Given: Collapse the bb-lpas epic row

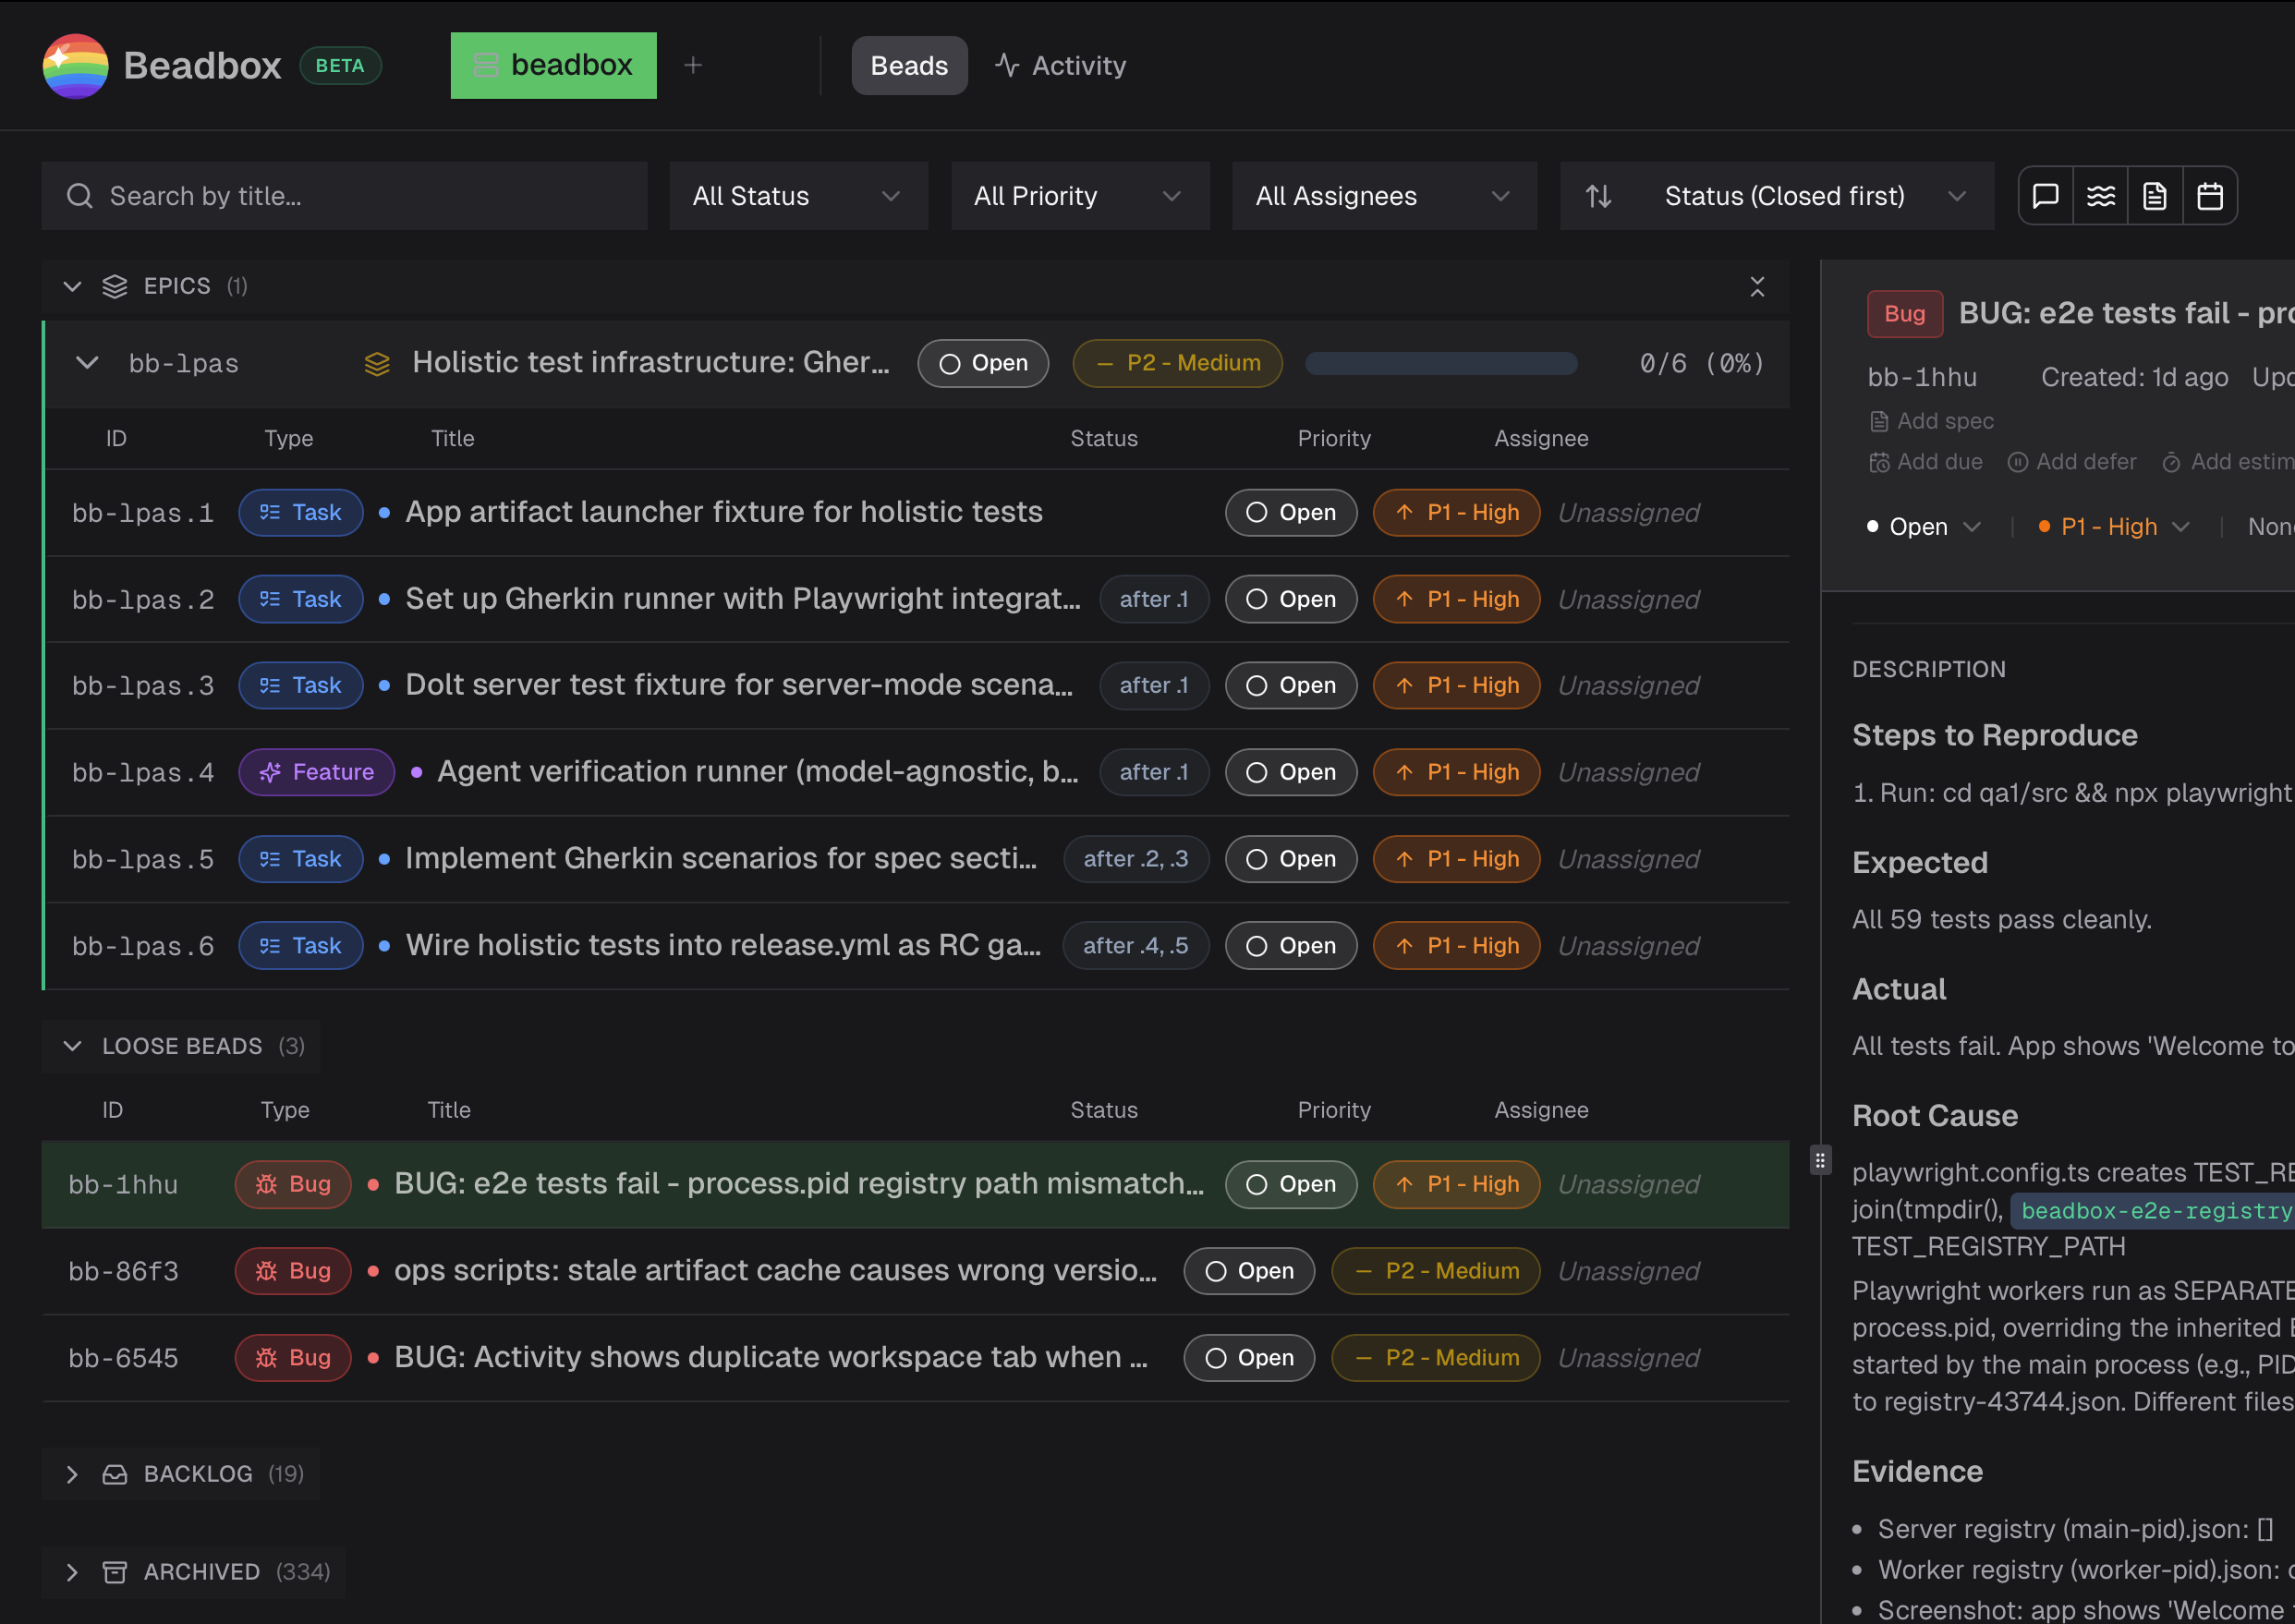Looking at the screenshot, I should click(x=87, y=363).
